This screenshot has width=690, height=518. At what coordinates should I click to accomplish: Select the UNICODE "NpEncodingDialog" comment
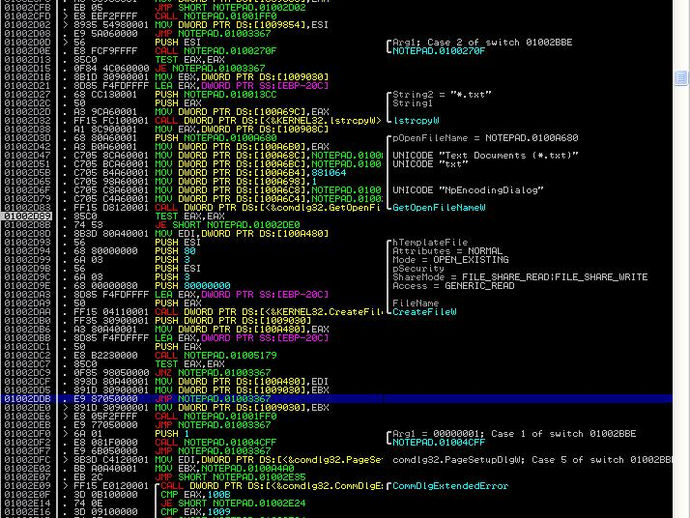468,190
